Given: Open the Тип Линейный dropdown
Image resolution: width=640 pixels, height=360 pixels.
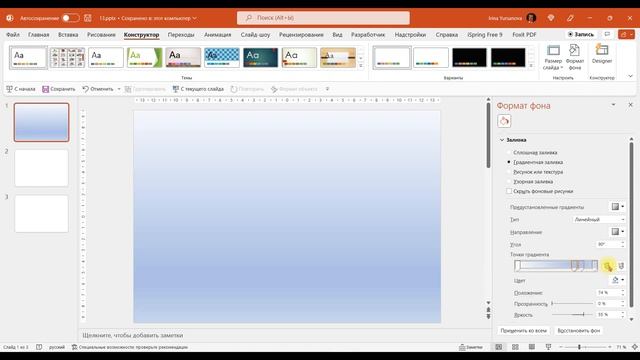Looking at the screenshot, I should click(x=599, y=220).
